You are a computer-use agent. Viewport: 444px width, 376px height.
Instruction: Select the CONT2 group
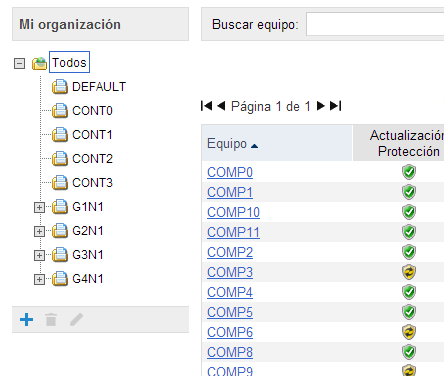tap(92, 159)
